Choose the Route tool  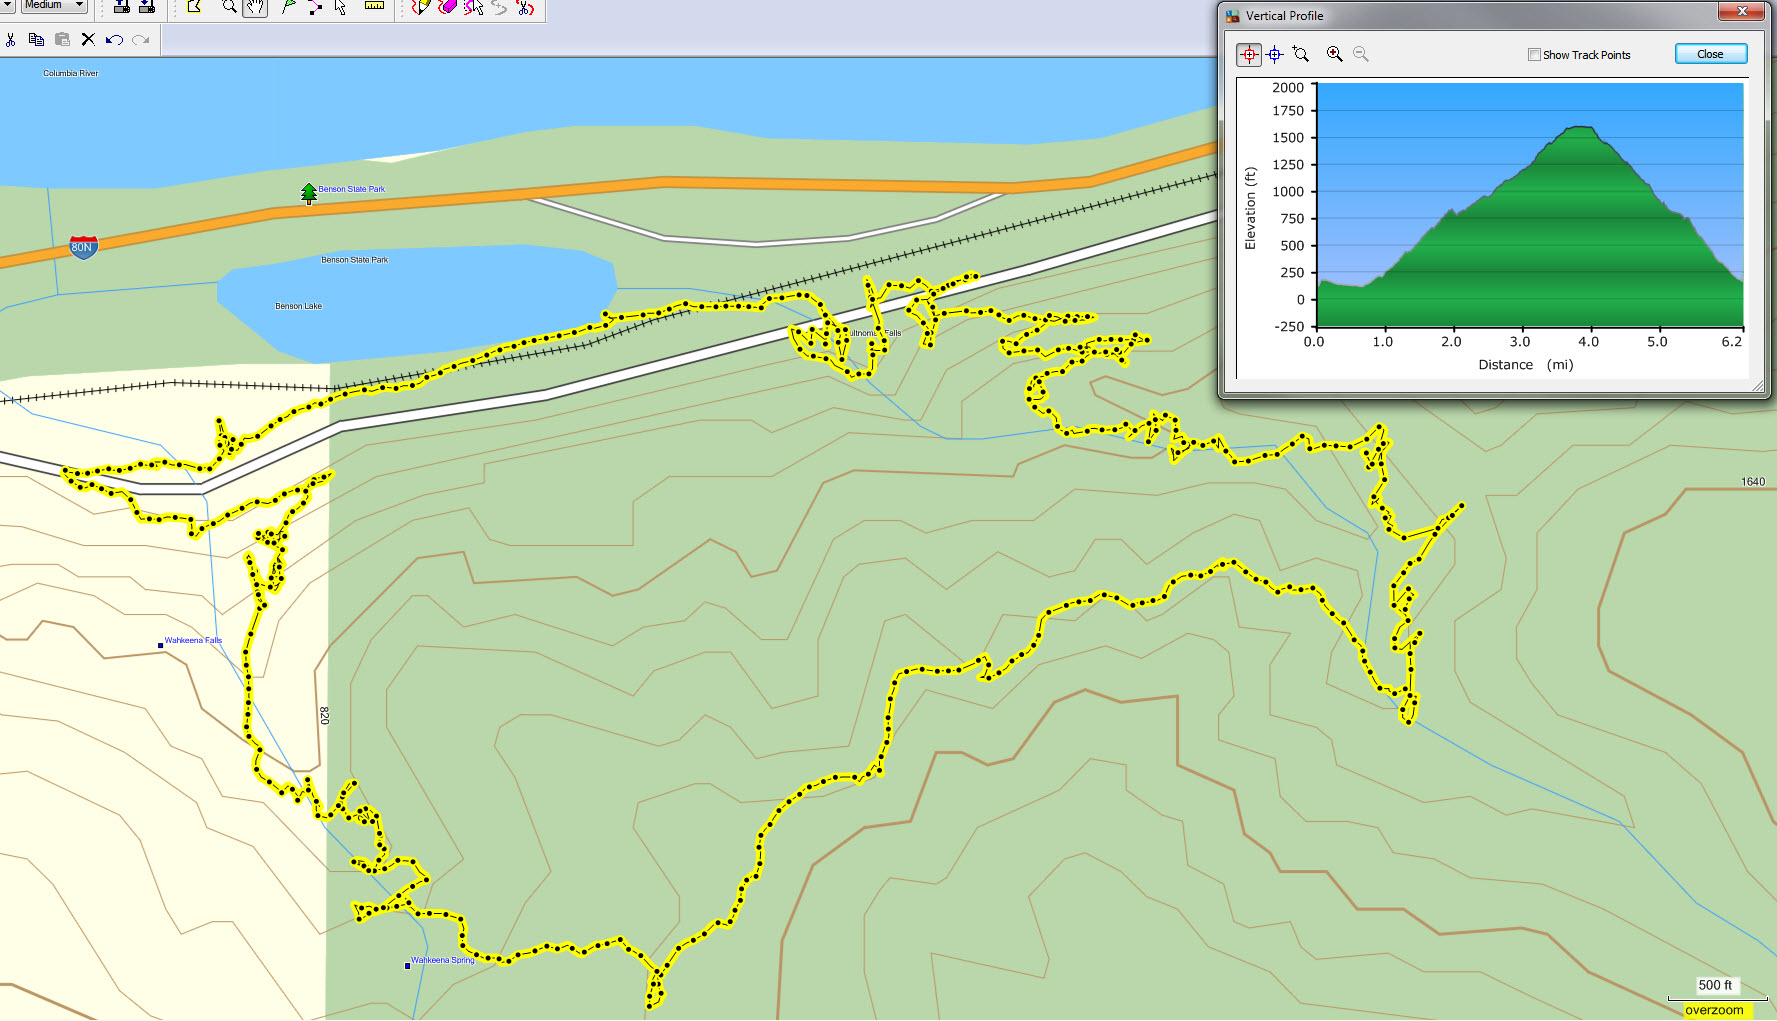(314, 8)
